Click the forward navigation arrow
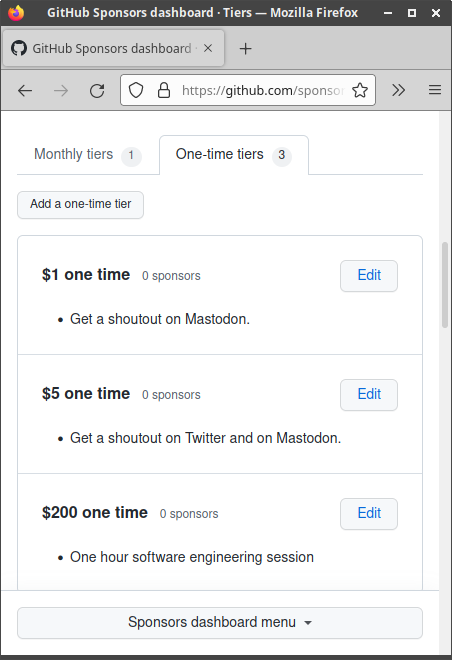The width and height of the screenshot is (452, 660). point(61,90)
